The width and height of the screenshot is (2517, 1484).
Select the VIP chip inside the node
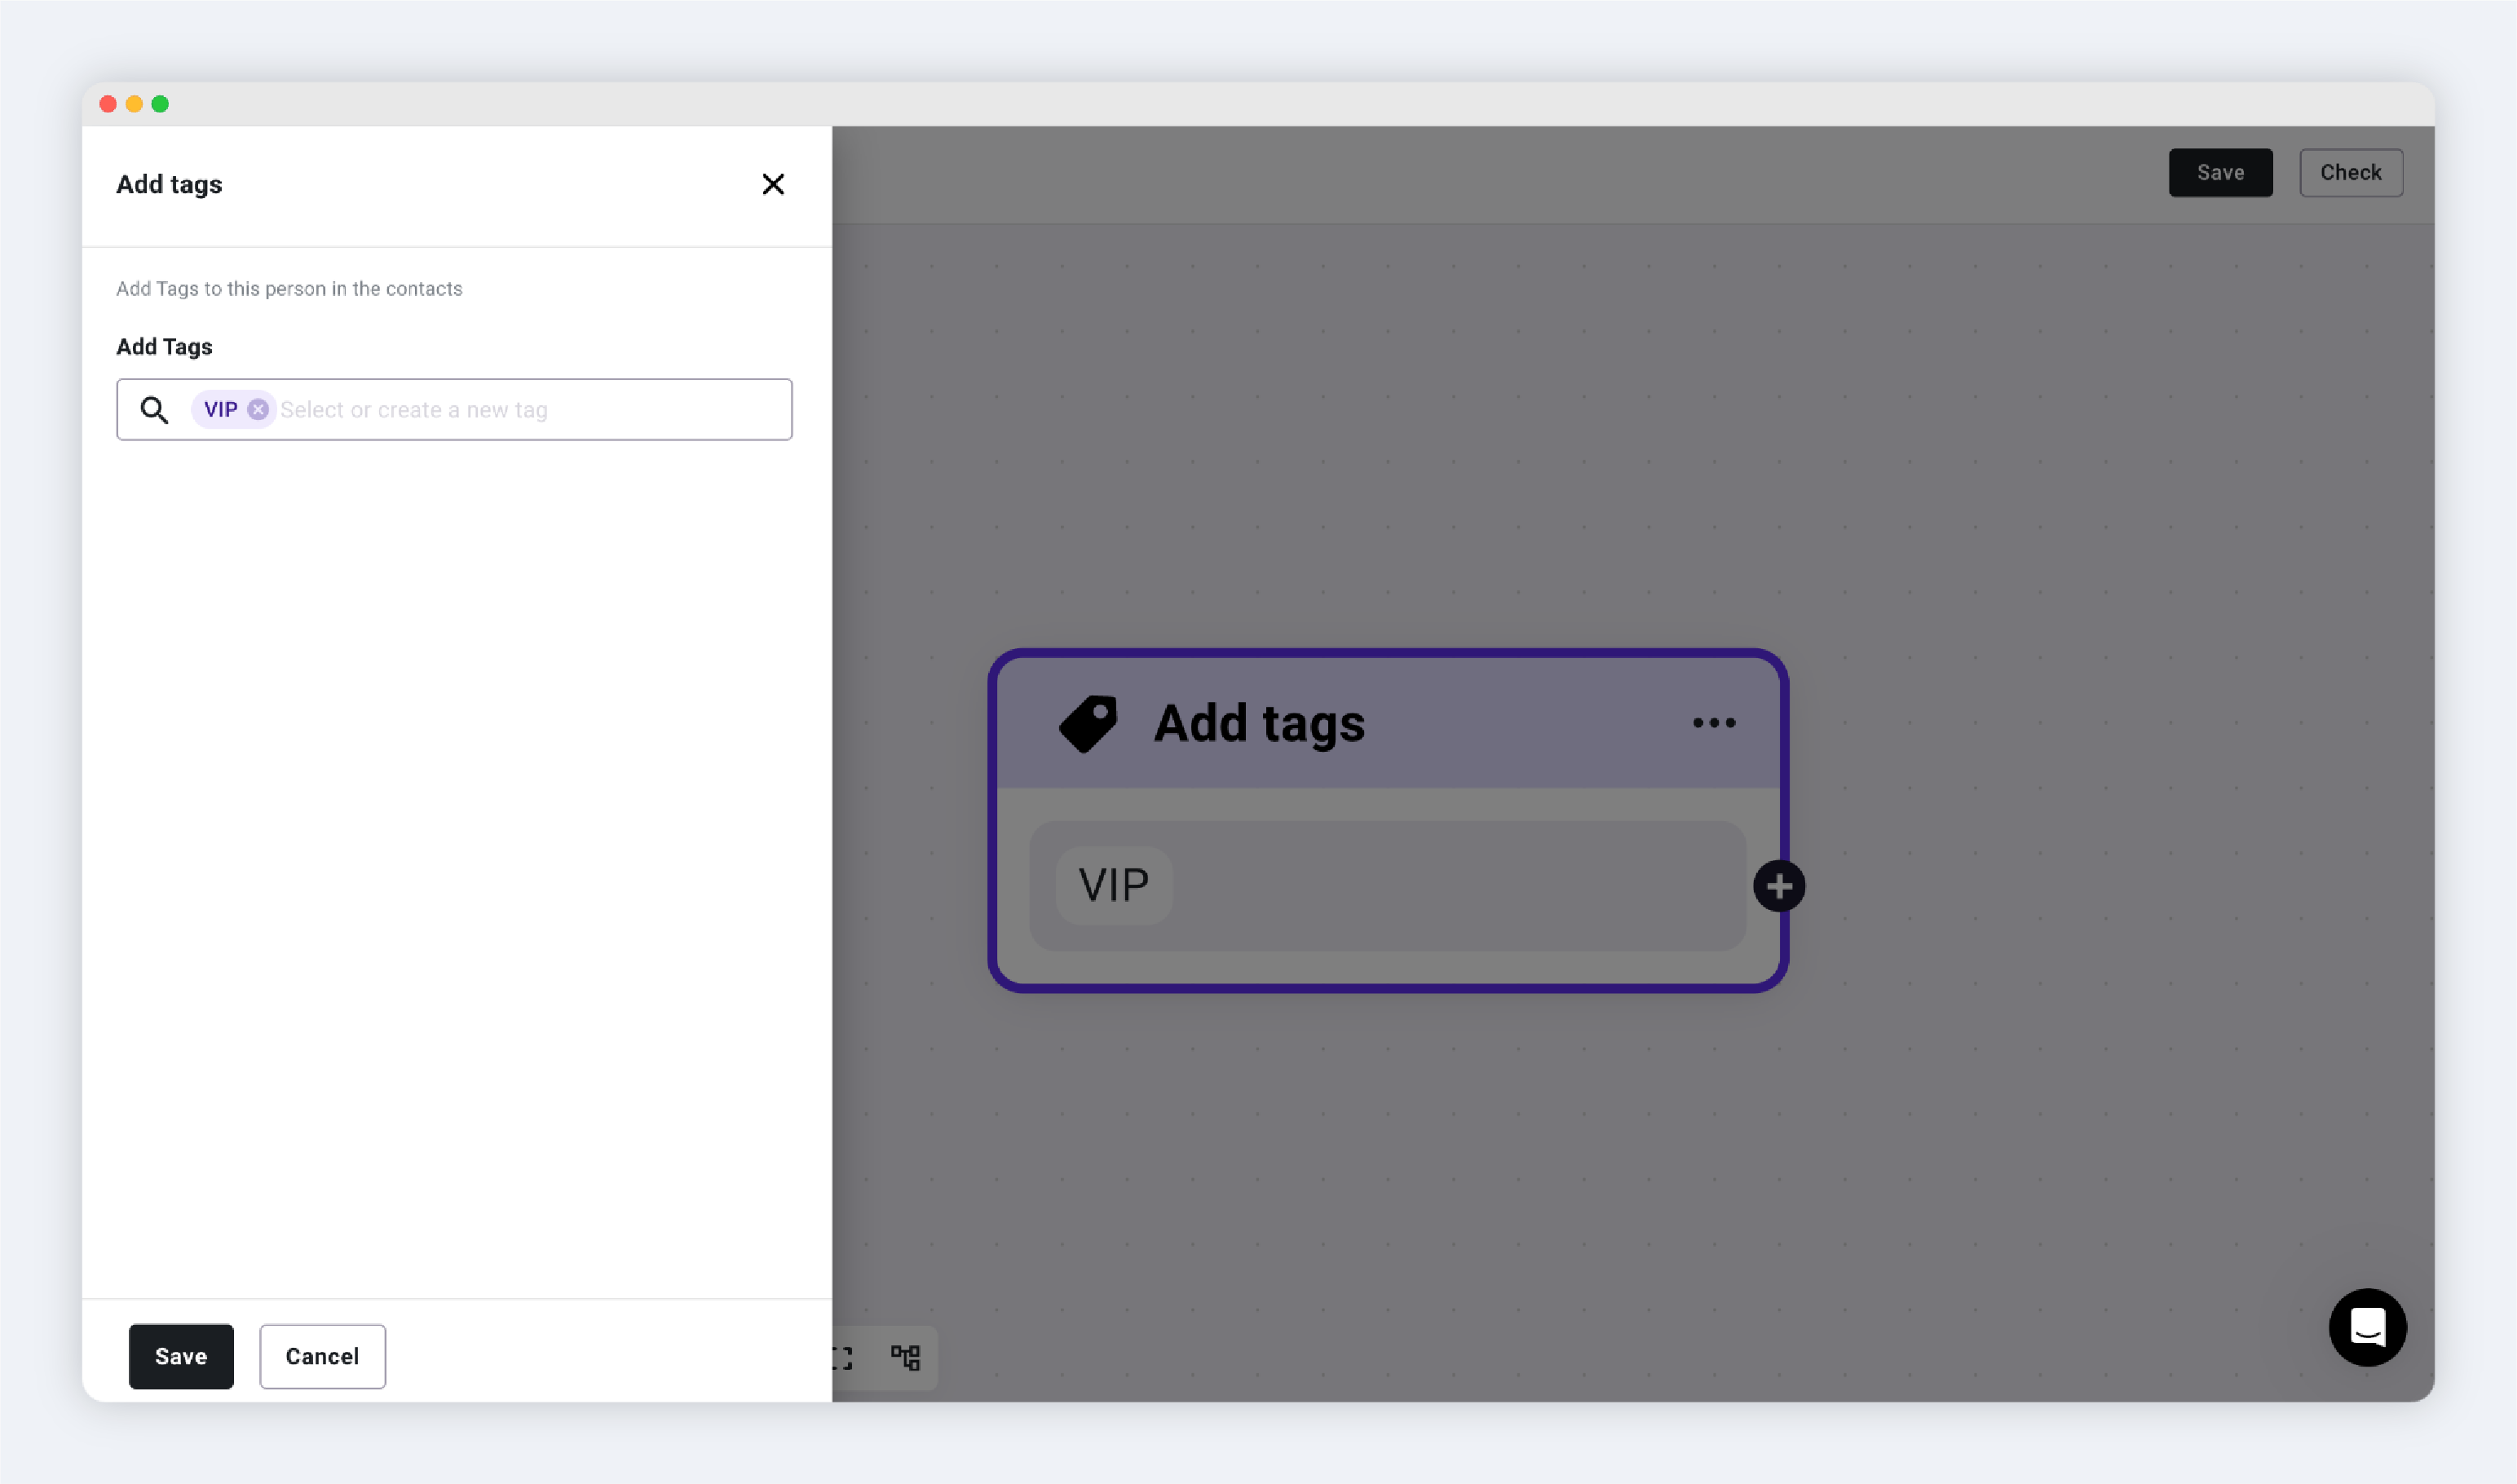[x=1113, y=886]
